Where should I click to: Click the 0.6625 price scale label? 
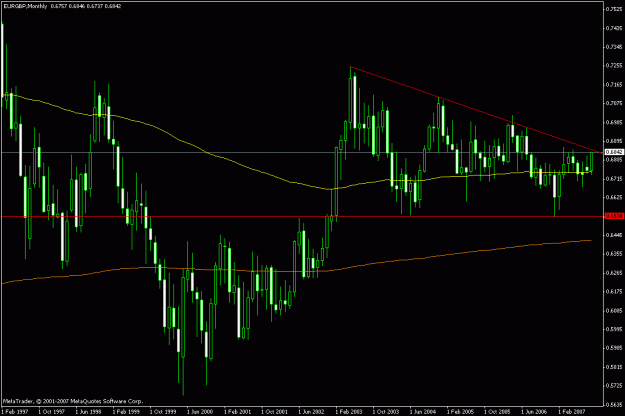tap(614, 197)
